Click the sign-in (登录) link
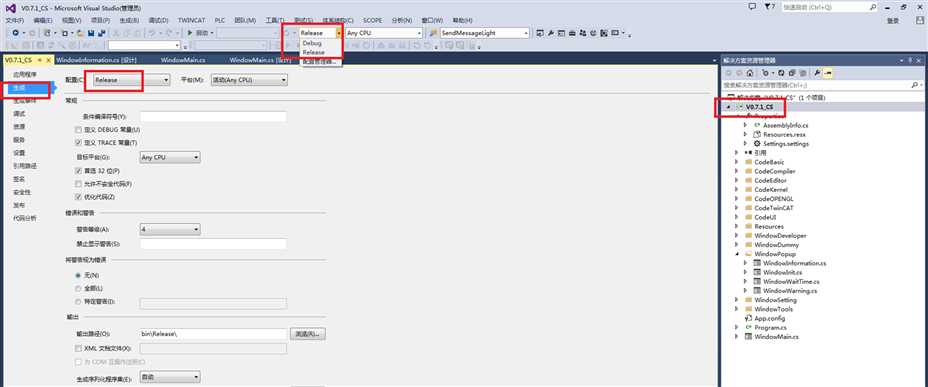Image resolution: width=928 pixels, height=387 pixels. pyautogui.click(x=893, y=20)
